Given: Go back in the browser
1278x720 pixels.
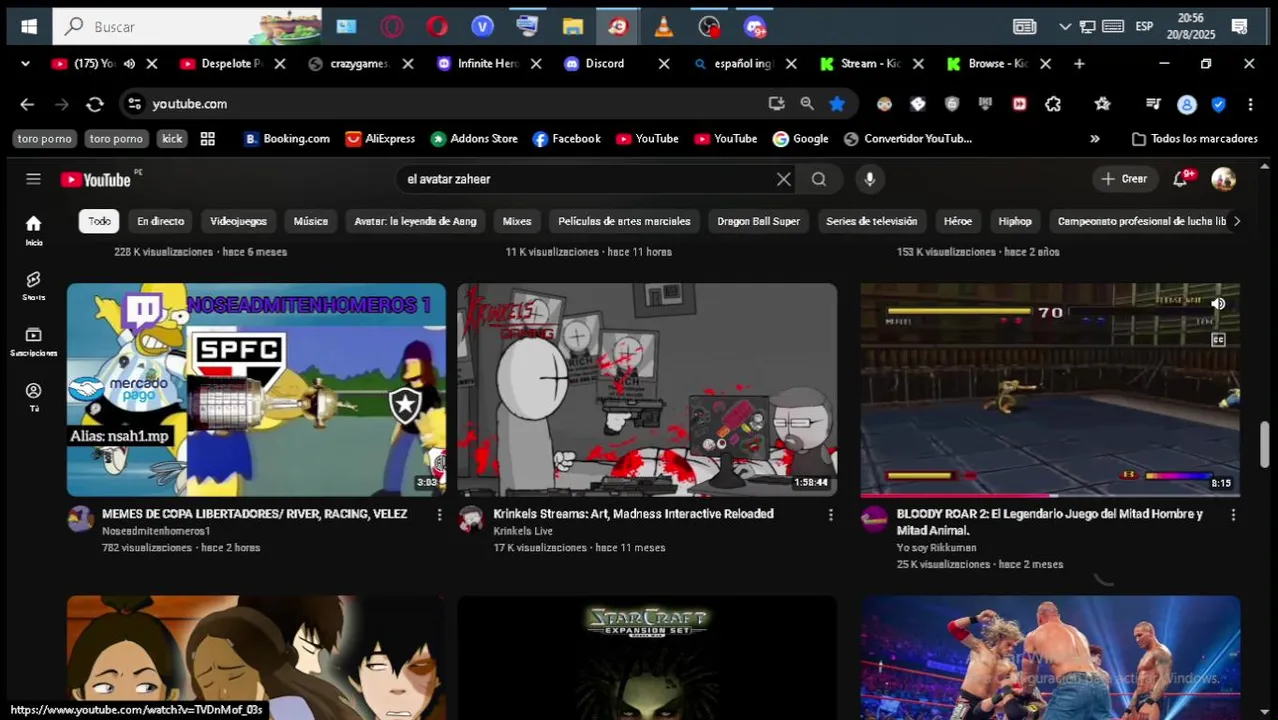Looking at the screenshot, I should 27,104.
